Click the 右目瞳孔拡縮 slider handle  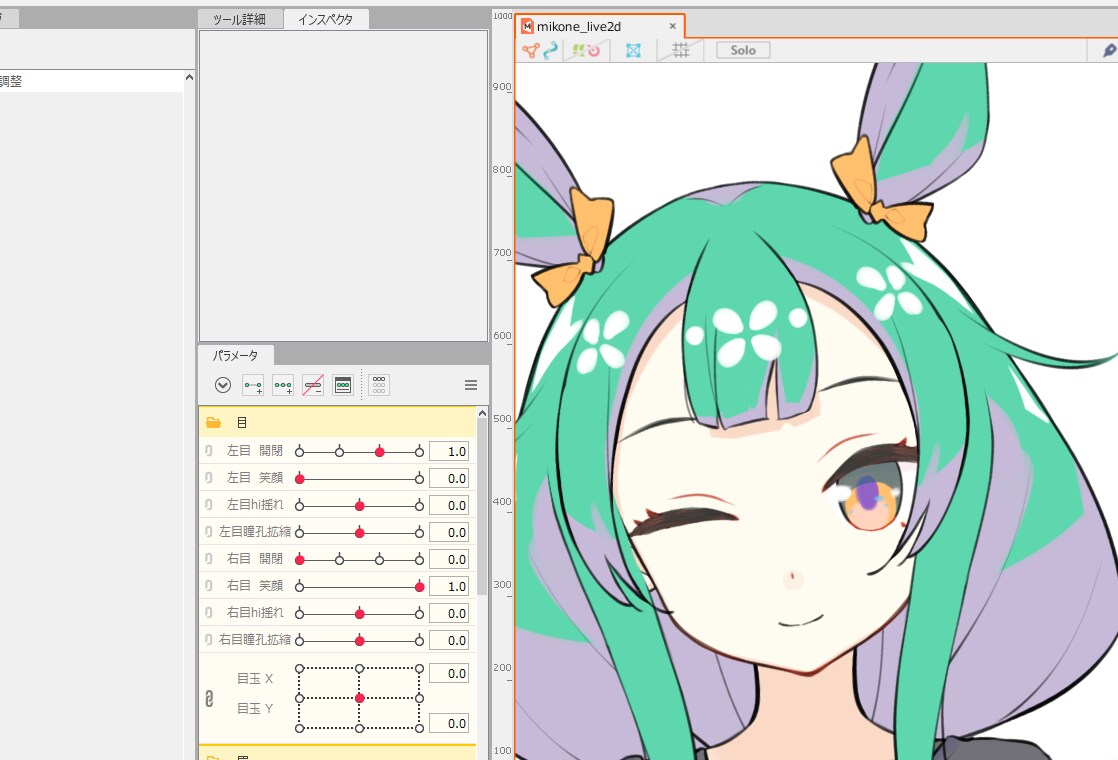(x=360, y=641)
